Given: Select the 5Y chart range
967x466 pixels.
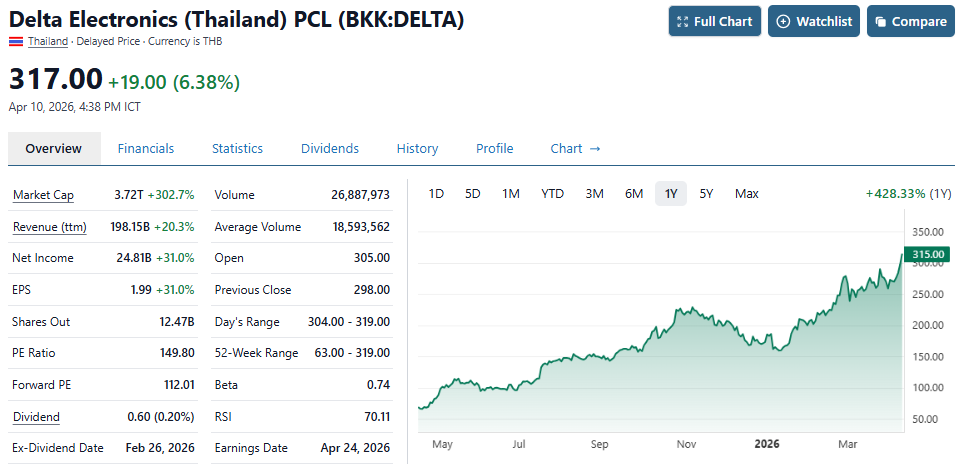Looking at the screenshot, I should [x=706, y=193].
